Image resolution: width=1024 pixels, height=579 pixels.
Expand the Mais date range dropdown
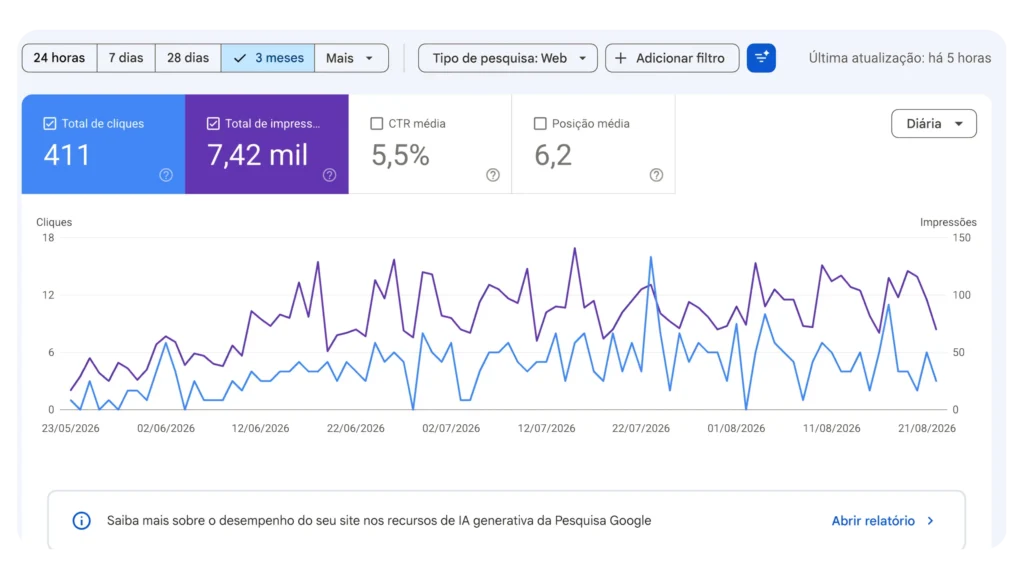(x=351, y=58)
